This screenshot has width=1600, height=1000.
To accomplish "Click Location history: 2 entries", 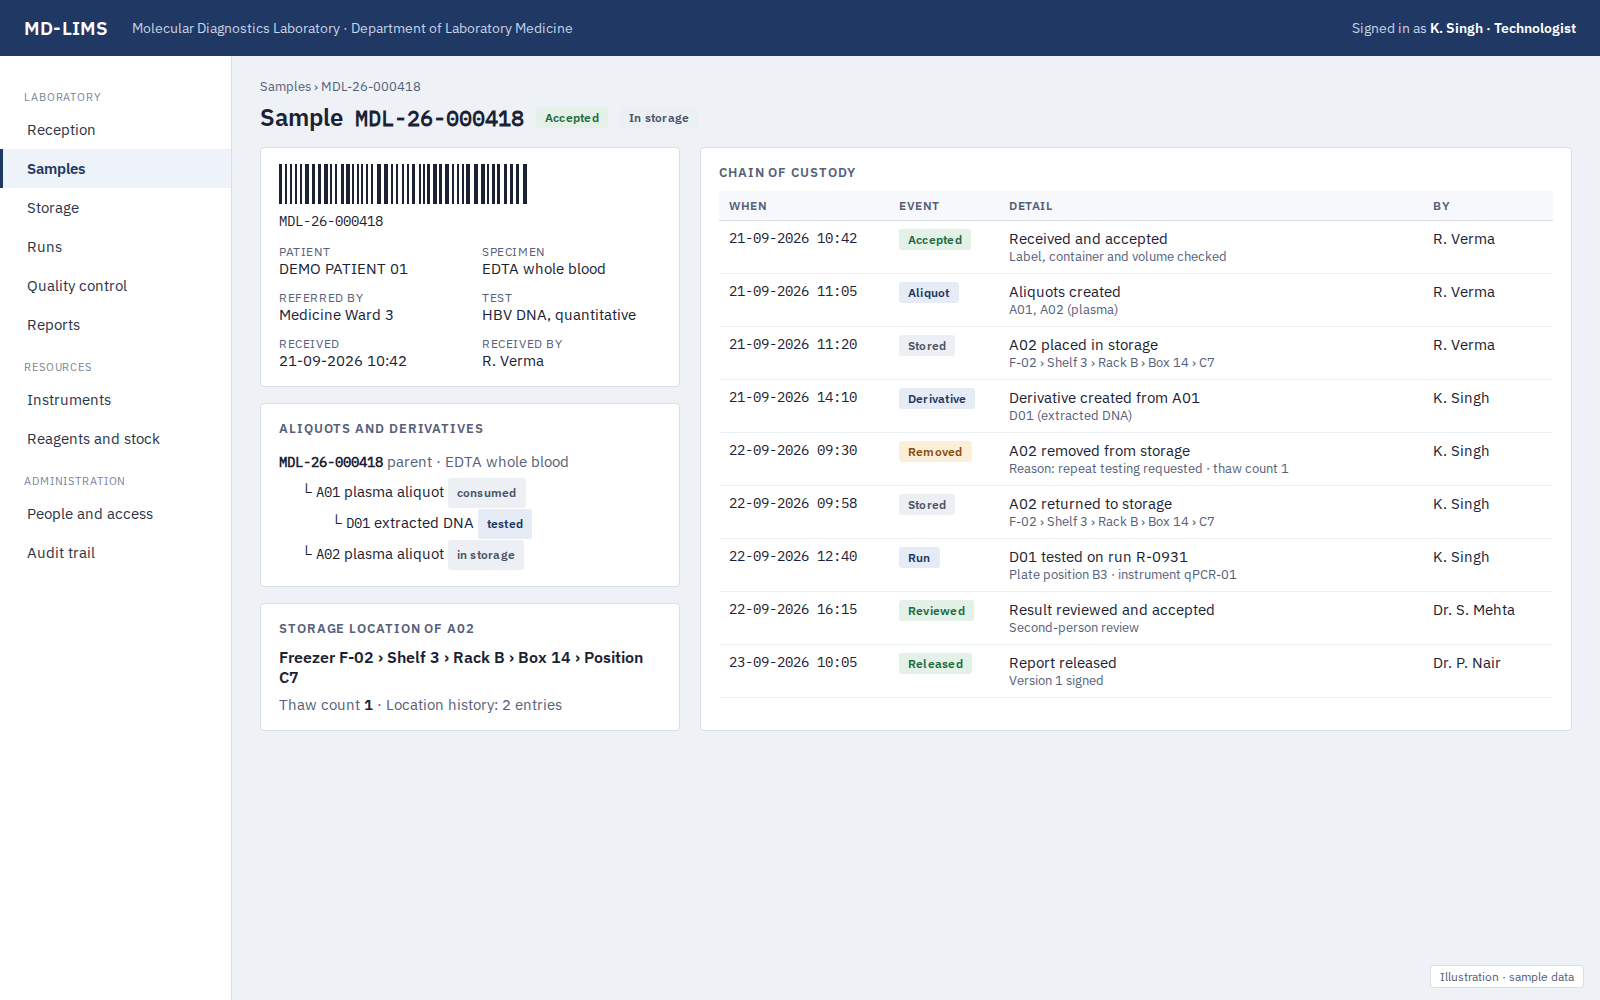I will (x=474, y=705).
